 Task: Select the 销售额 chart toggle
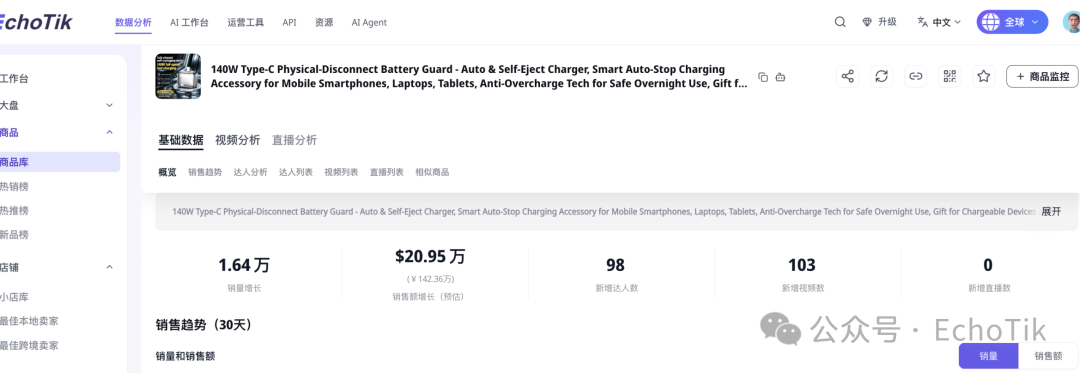(x=1048, y=356)
